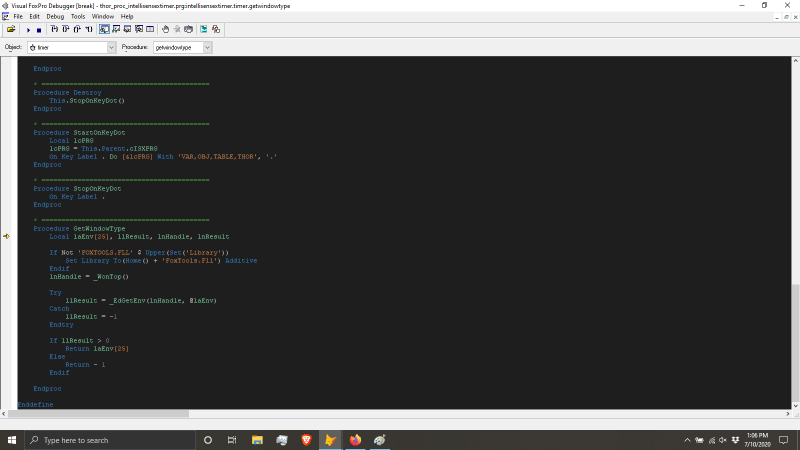Toggle the Call Stack window icon
800x450 pixels.
[139, 30]
